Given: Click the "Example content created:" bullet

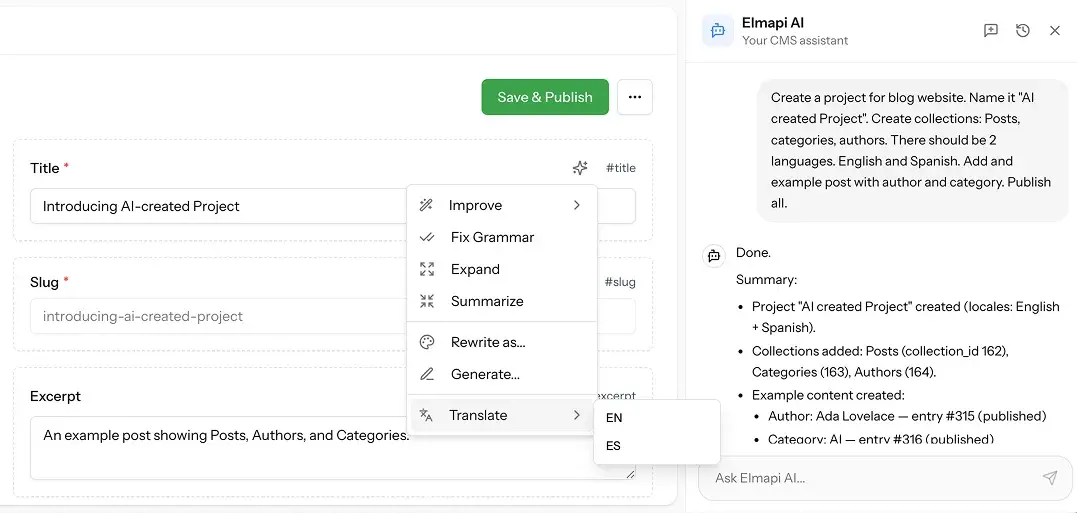Looking at the screenshot, I should pyautogui.click(x=828, y=395).
